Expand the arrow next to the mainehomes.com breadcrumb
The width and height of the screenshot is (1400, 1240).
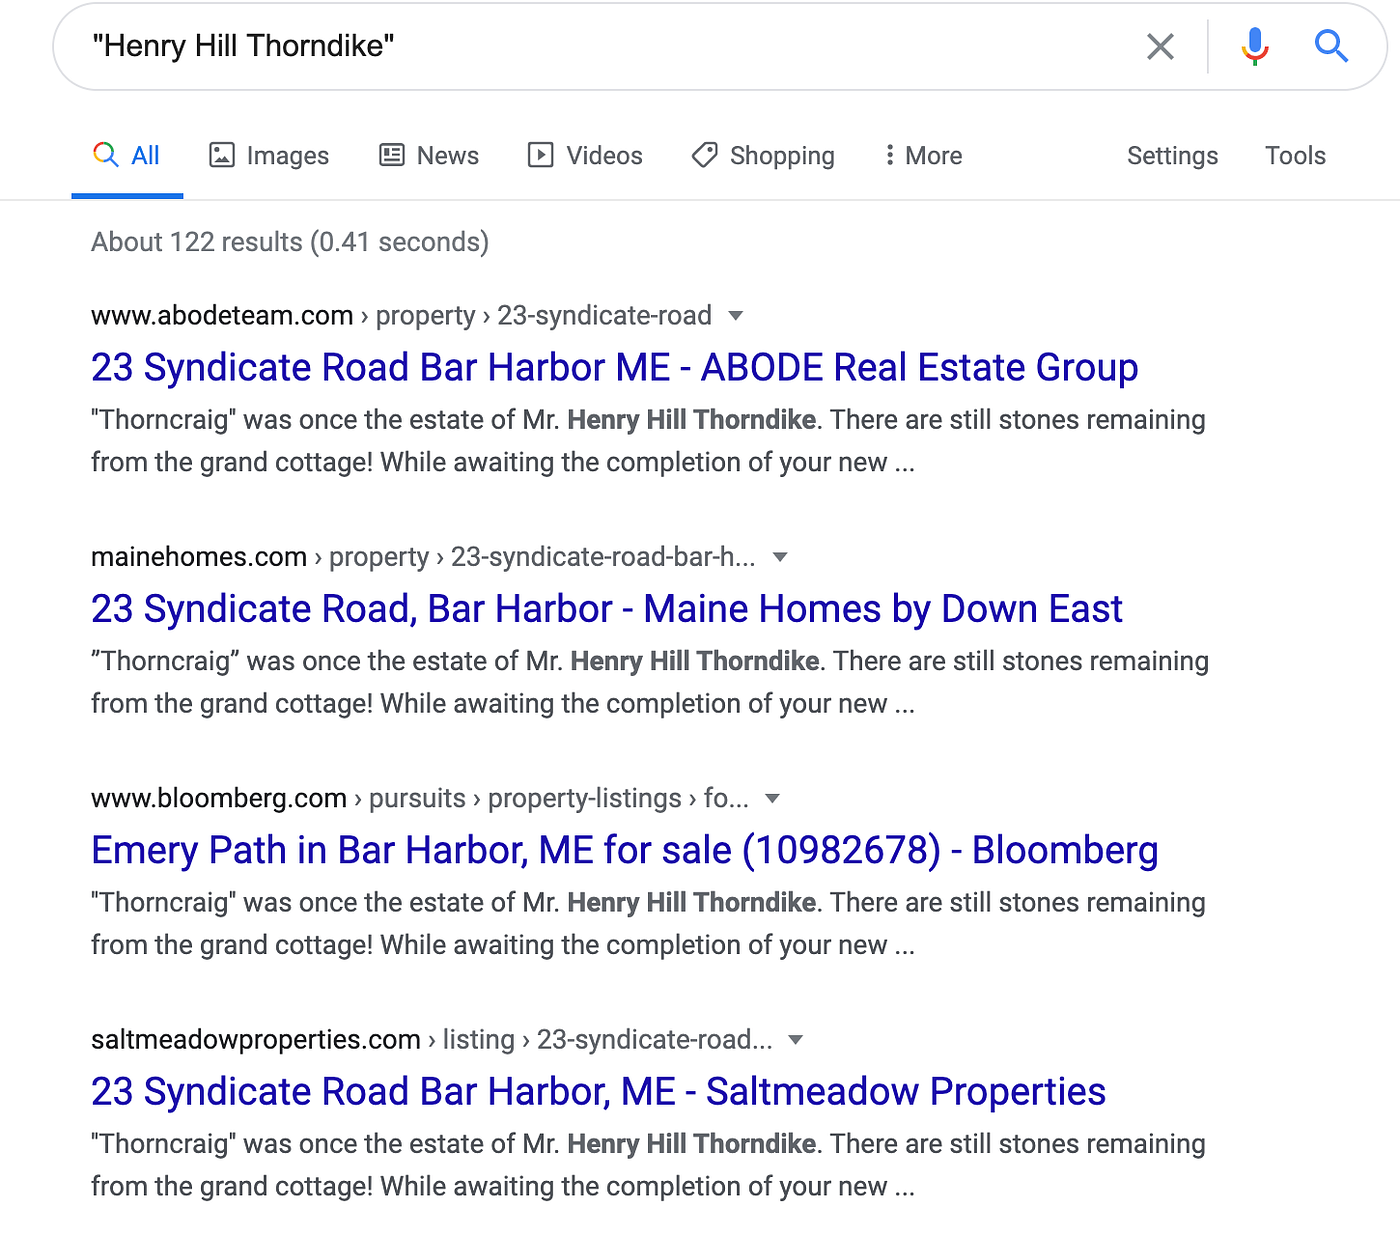pos(780,557)
